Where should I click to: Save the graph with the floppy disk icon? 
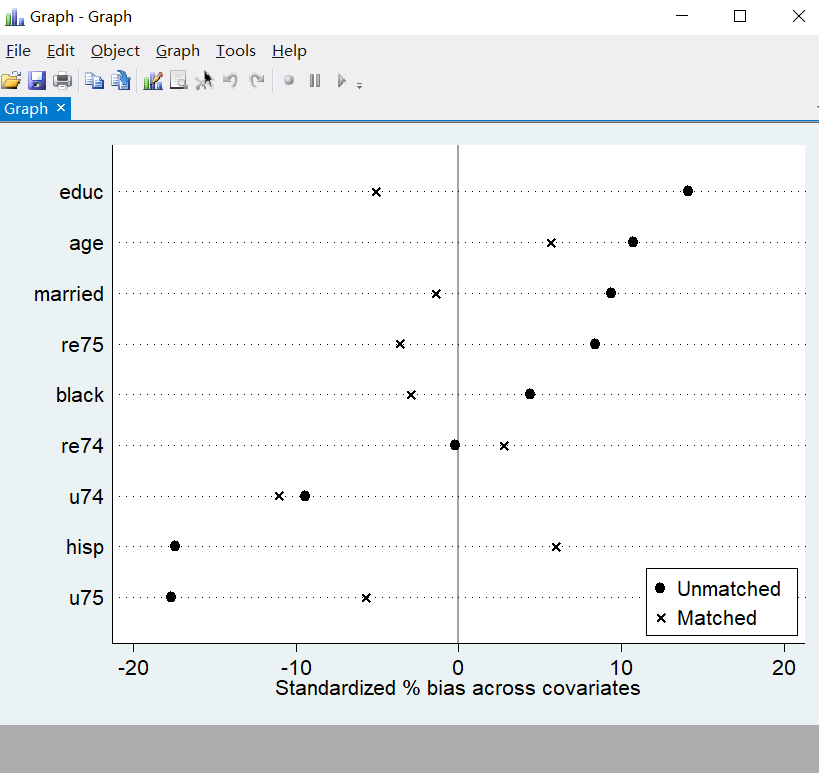pos(37,81)
